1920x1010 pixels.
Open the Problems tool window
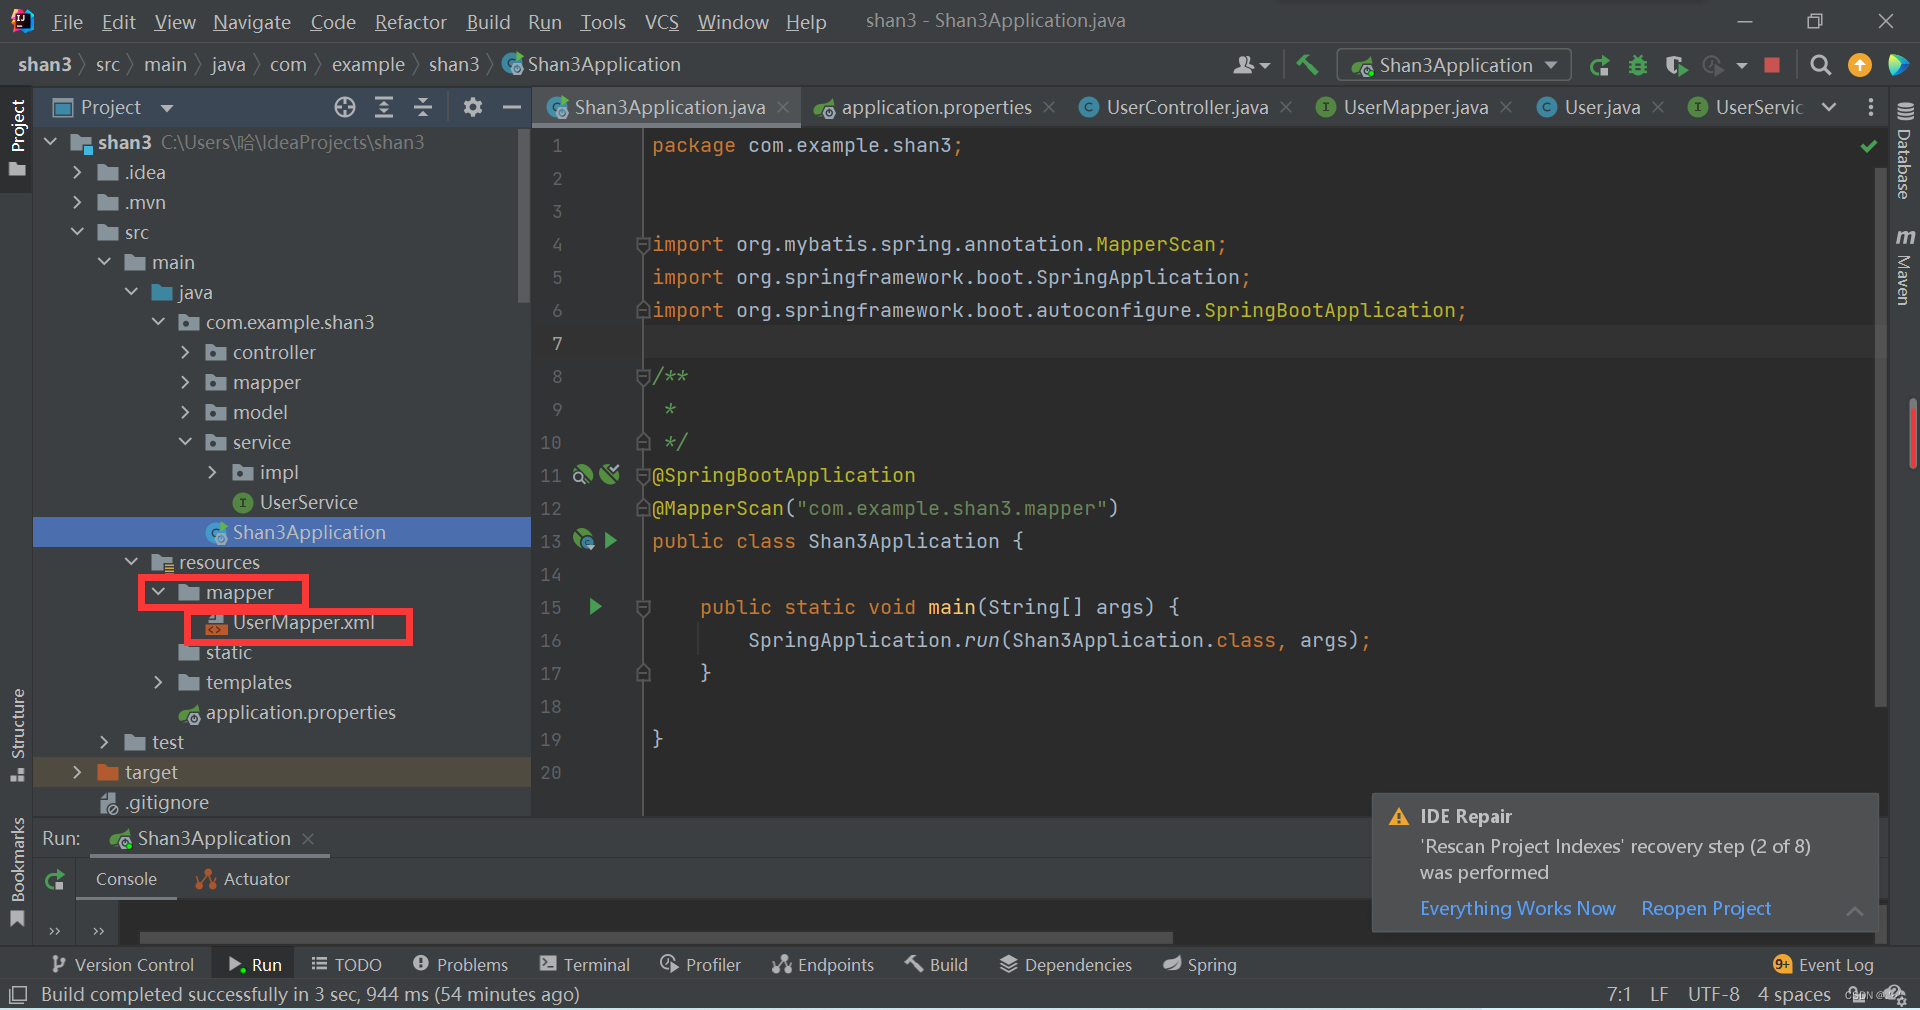click(461, 964)
